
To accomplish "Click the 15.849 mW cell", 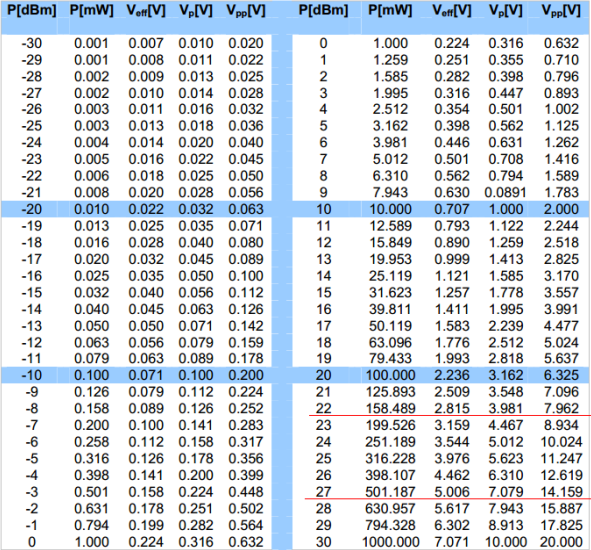I will (x=390, y=243).
